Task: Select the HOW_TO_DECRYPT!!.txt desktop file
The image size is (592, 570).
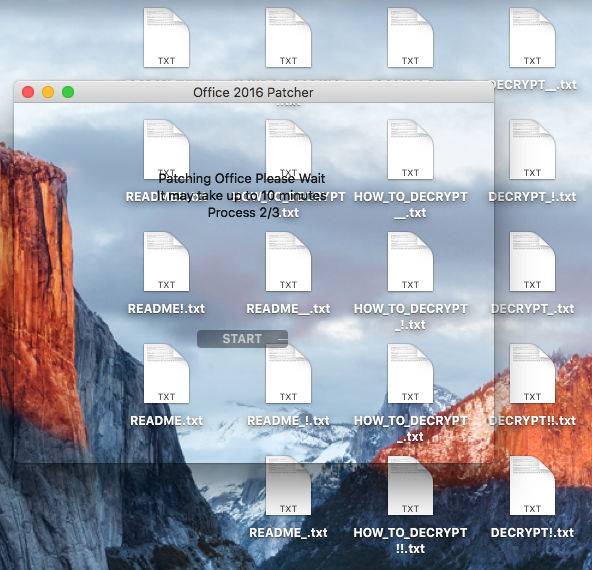Action: tap(410, 486)
